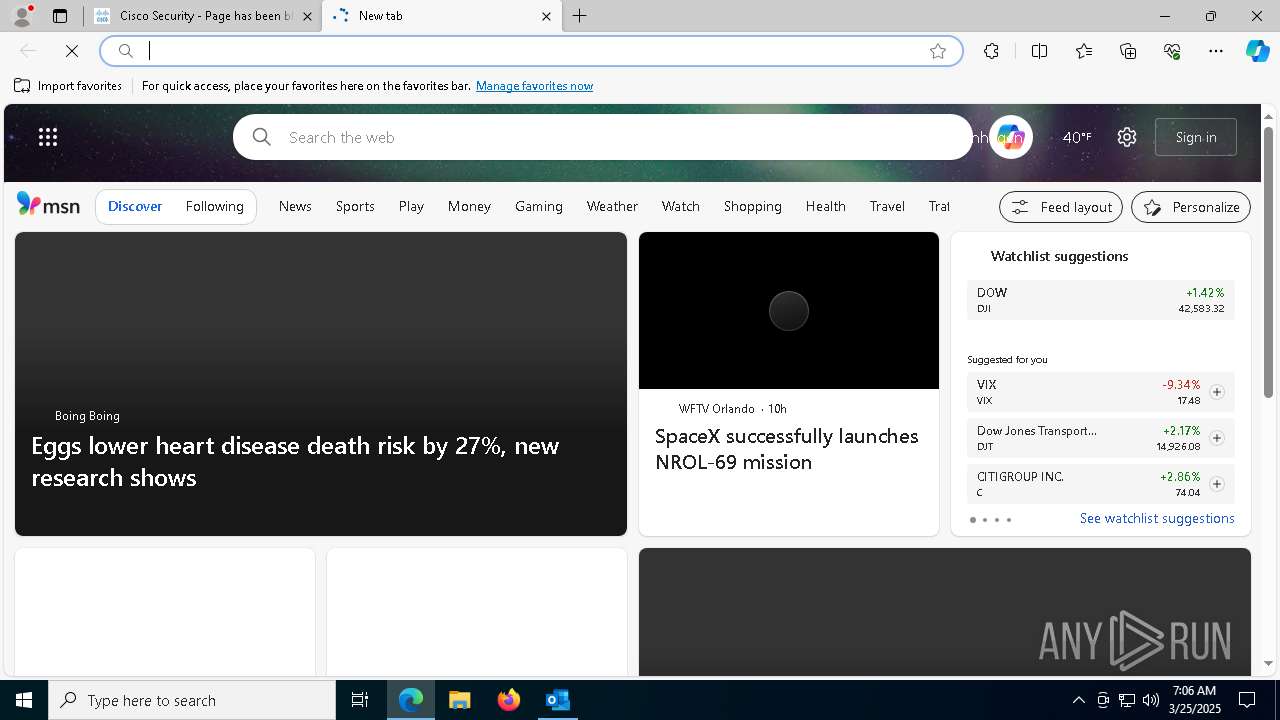Open Settings and more ellipsis menu
The width and height of the screenshot is (1280, 720).
point(1216,51)
